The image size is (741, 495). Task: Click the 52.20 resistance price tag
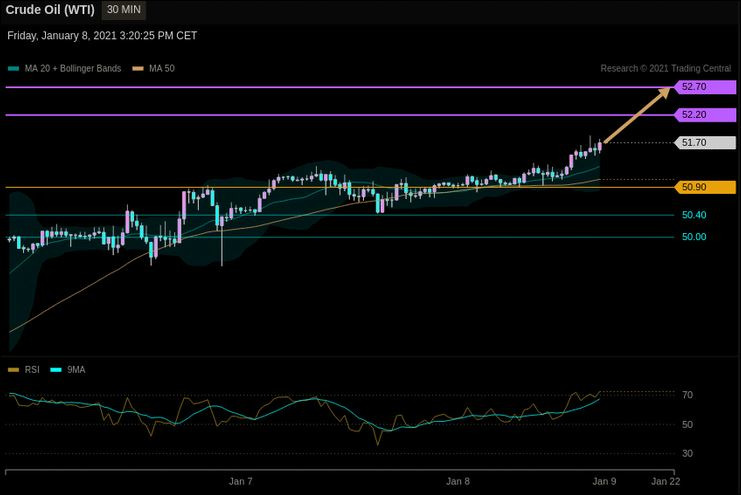pyautogui.click(x=705, y=115)
